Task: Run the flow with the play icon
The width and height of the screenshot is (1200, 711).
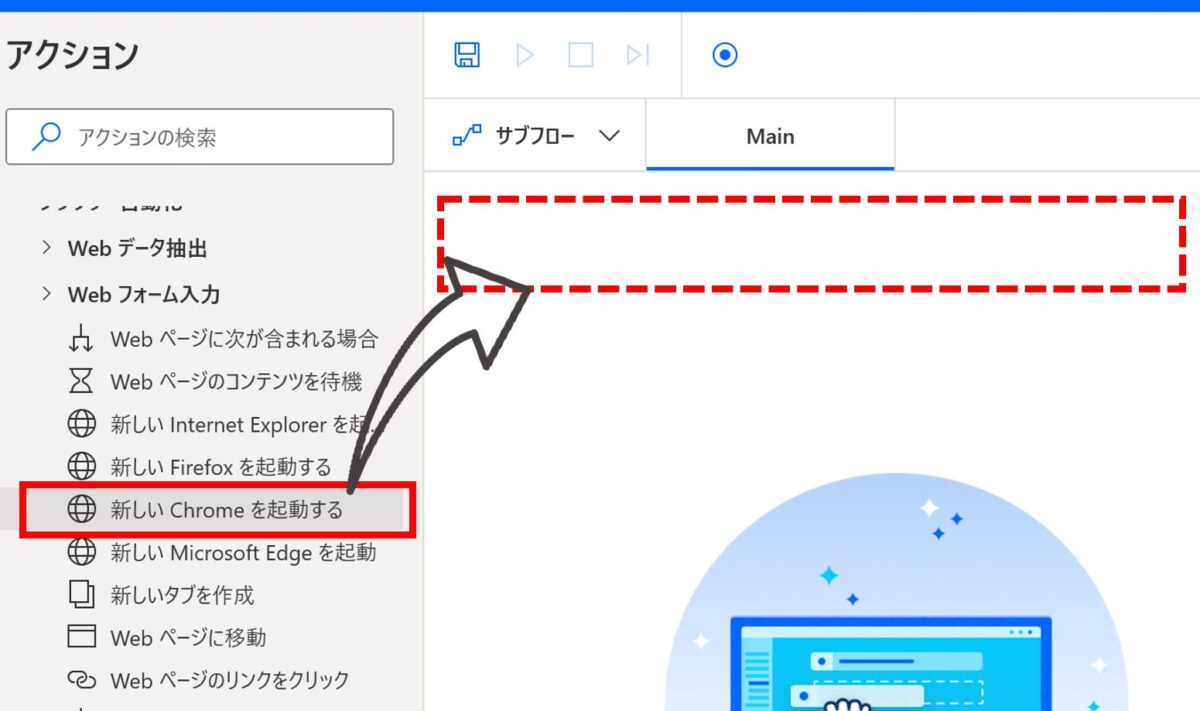Action: 525,54
